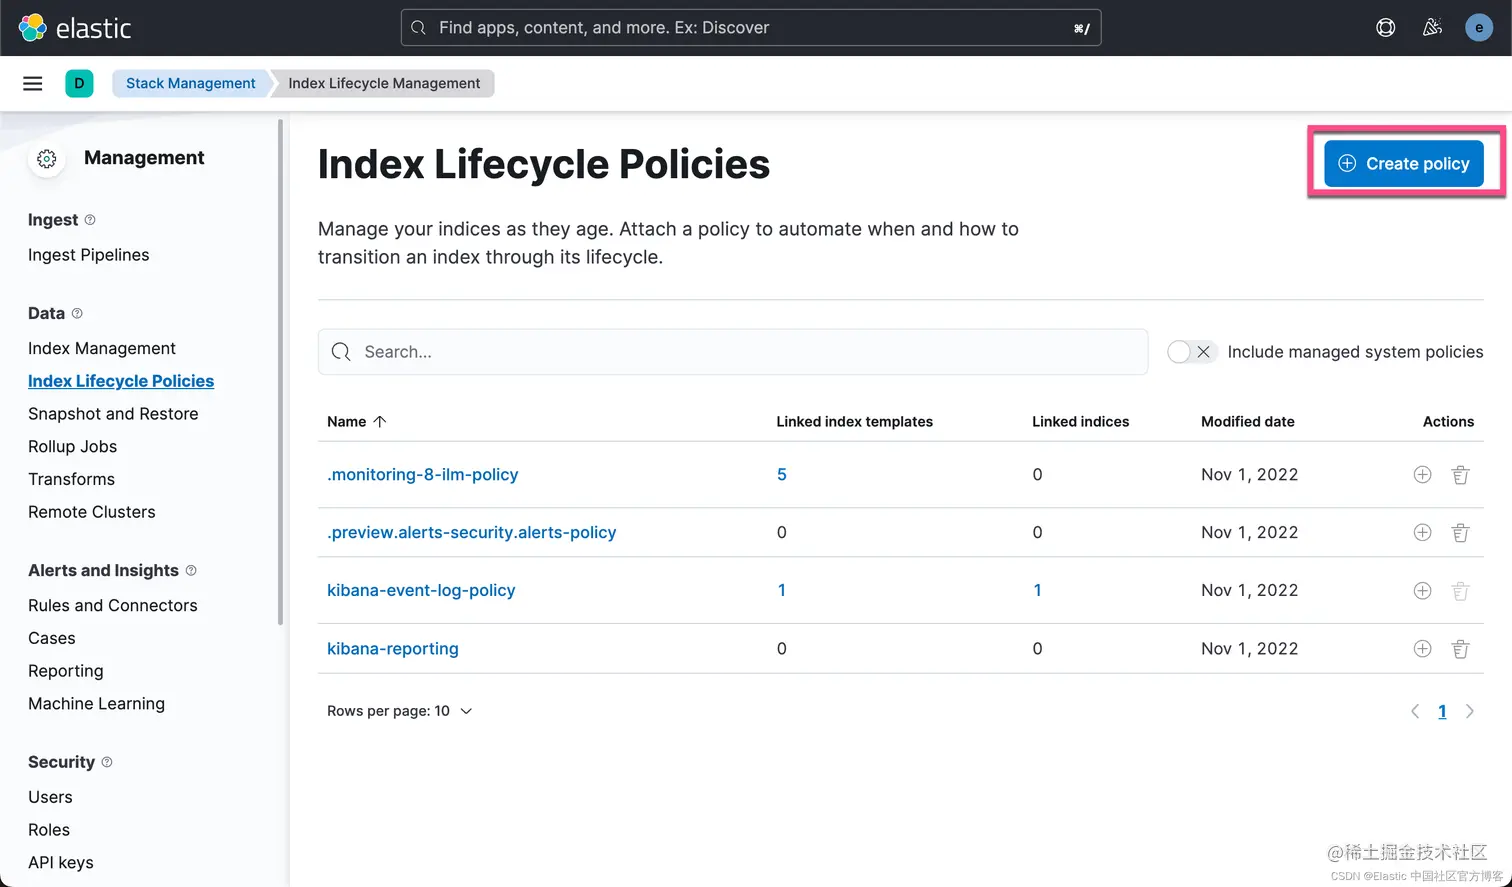The image size is (1512, 887).
Task: Click the policy Search field
Action: pos(733,352)
